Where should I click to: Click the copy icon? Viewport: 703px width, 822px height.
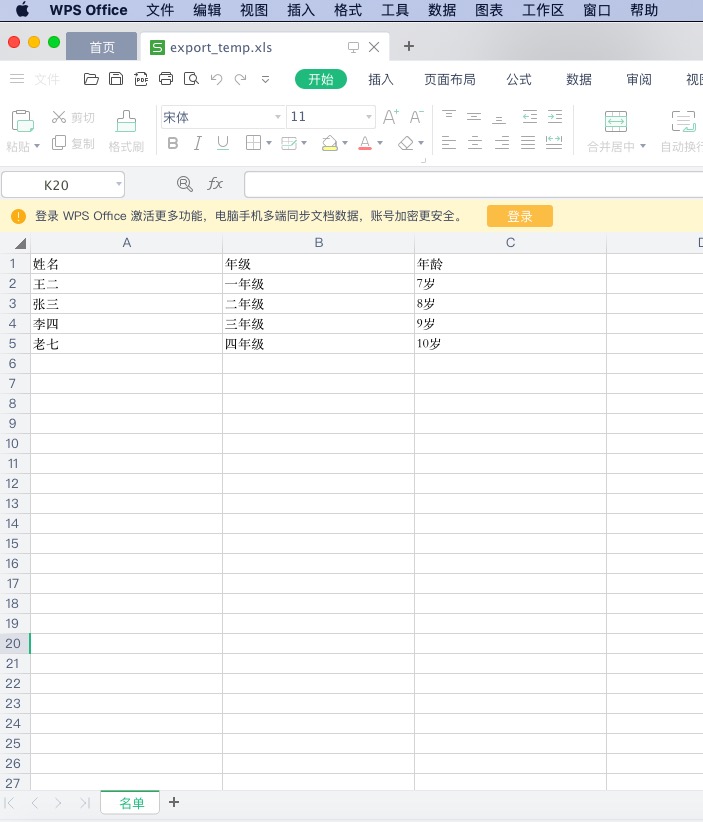coord(59,143)
